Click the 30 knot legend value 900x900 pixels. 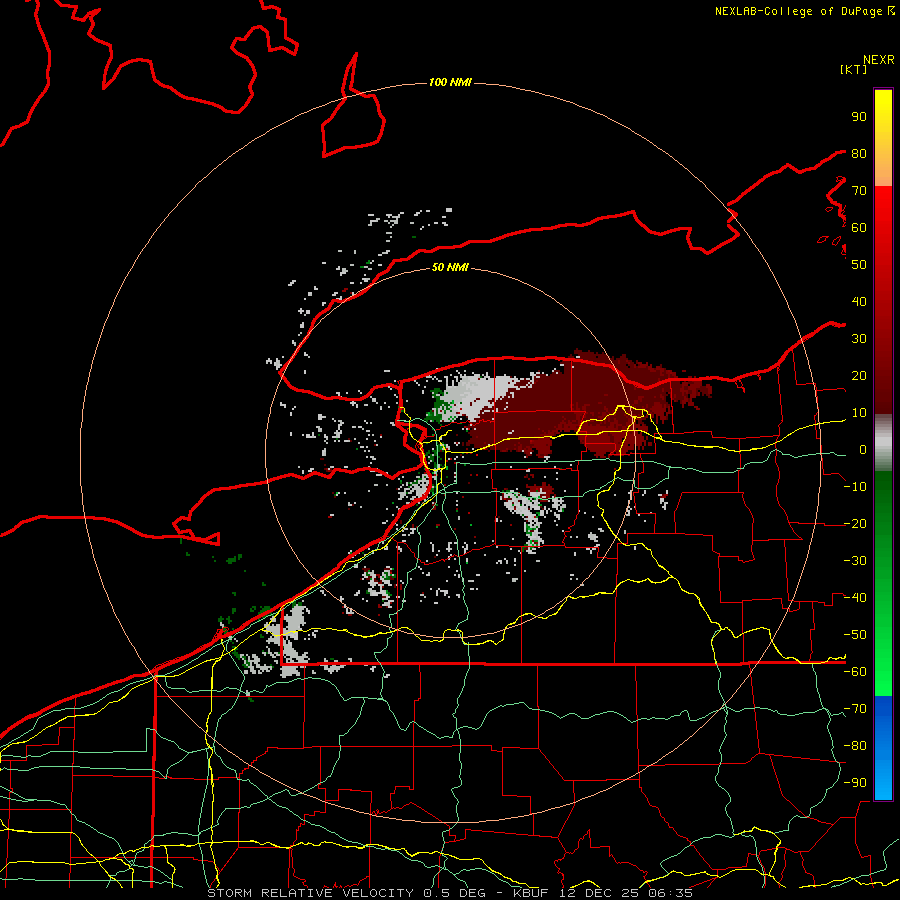pos(859,339)
